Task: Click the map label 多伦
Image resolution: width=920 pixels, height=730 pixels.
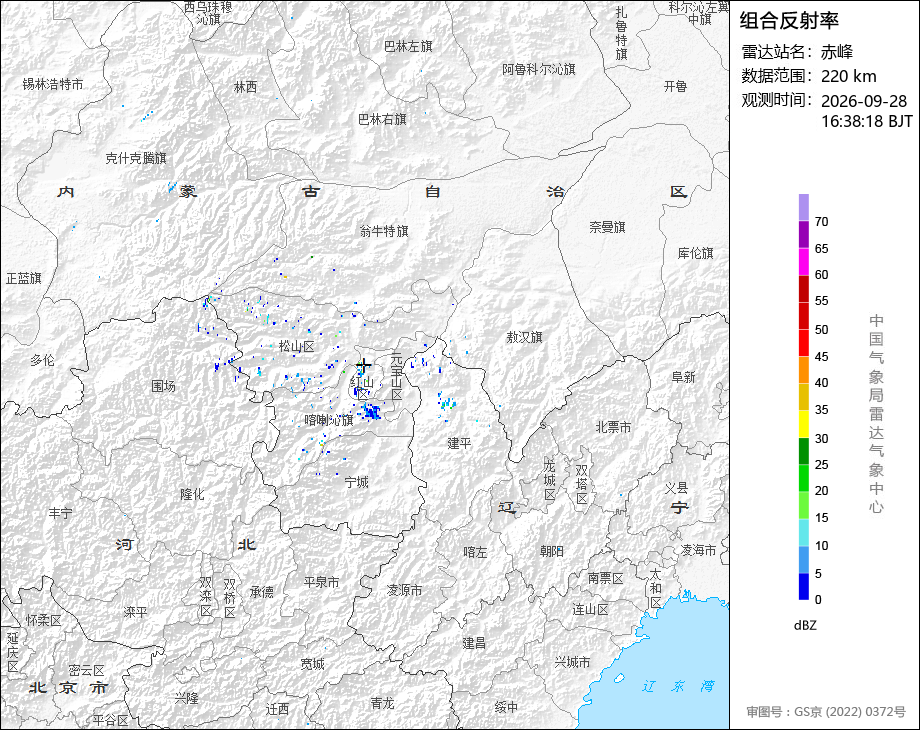Action: 42,360
